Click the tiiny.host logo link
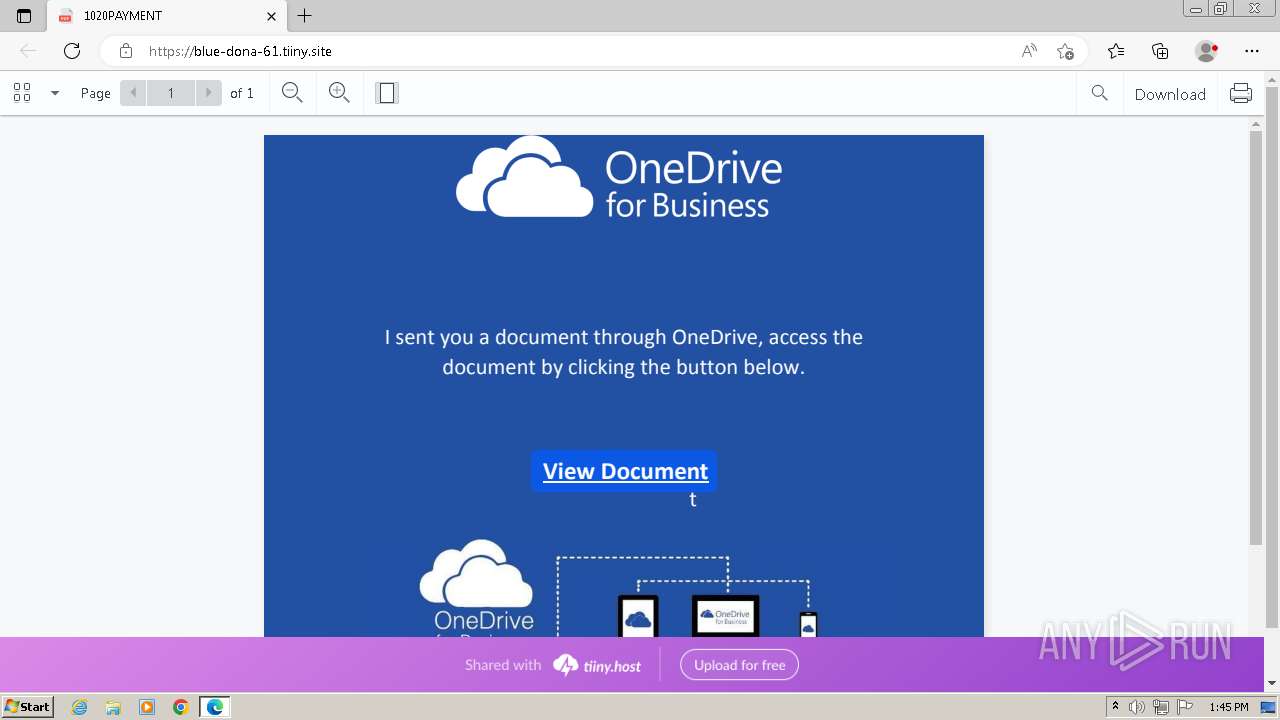The image size is (1280, 720). [597, 665]
